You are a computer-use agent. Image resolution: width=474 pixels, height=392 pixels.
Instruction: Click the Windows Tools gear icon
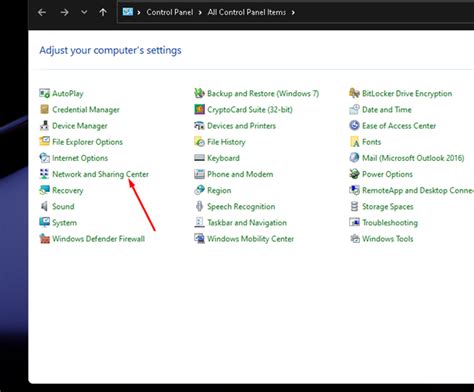(x=354, y=239)
